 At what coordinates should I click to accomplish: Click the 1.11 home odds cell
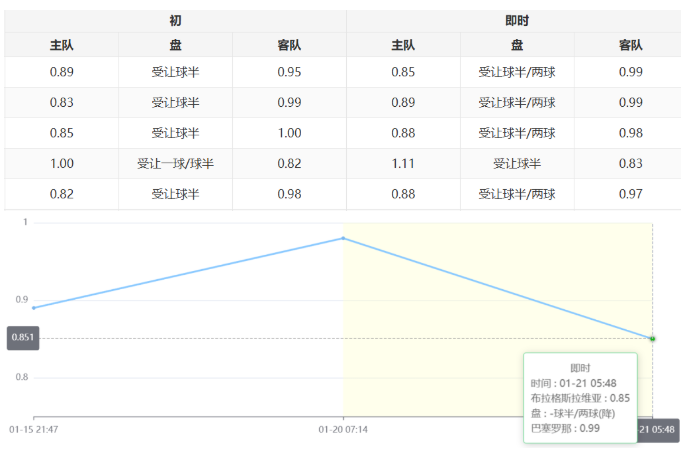[x=403, y=164]
